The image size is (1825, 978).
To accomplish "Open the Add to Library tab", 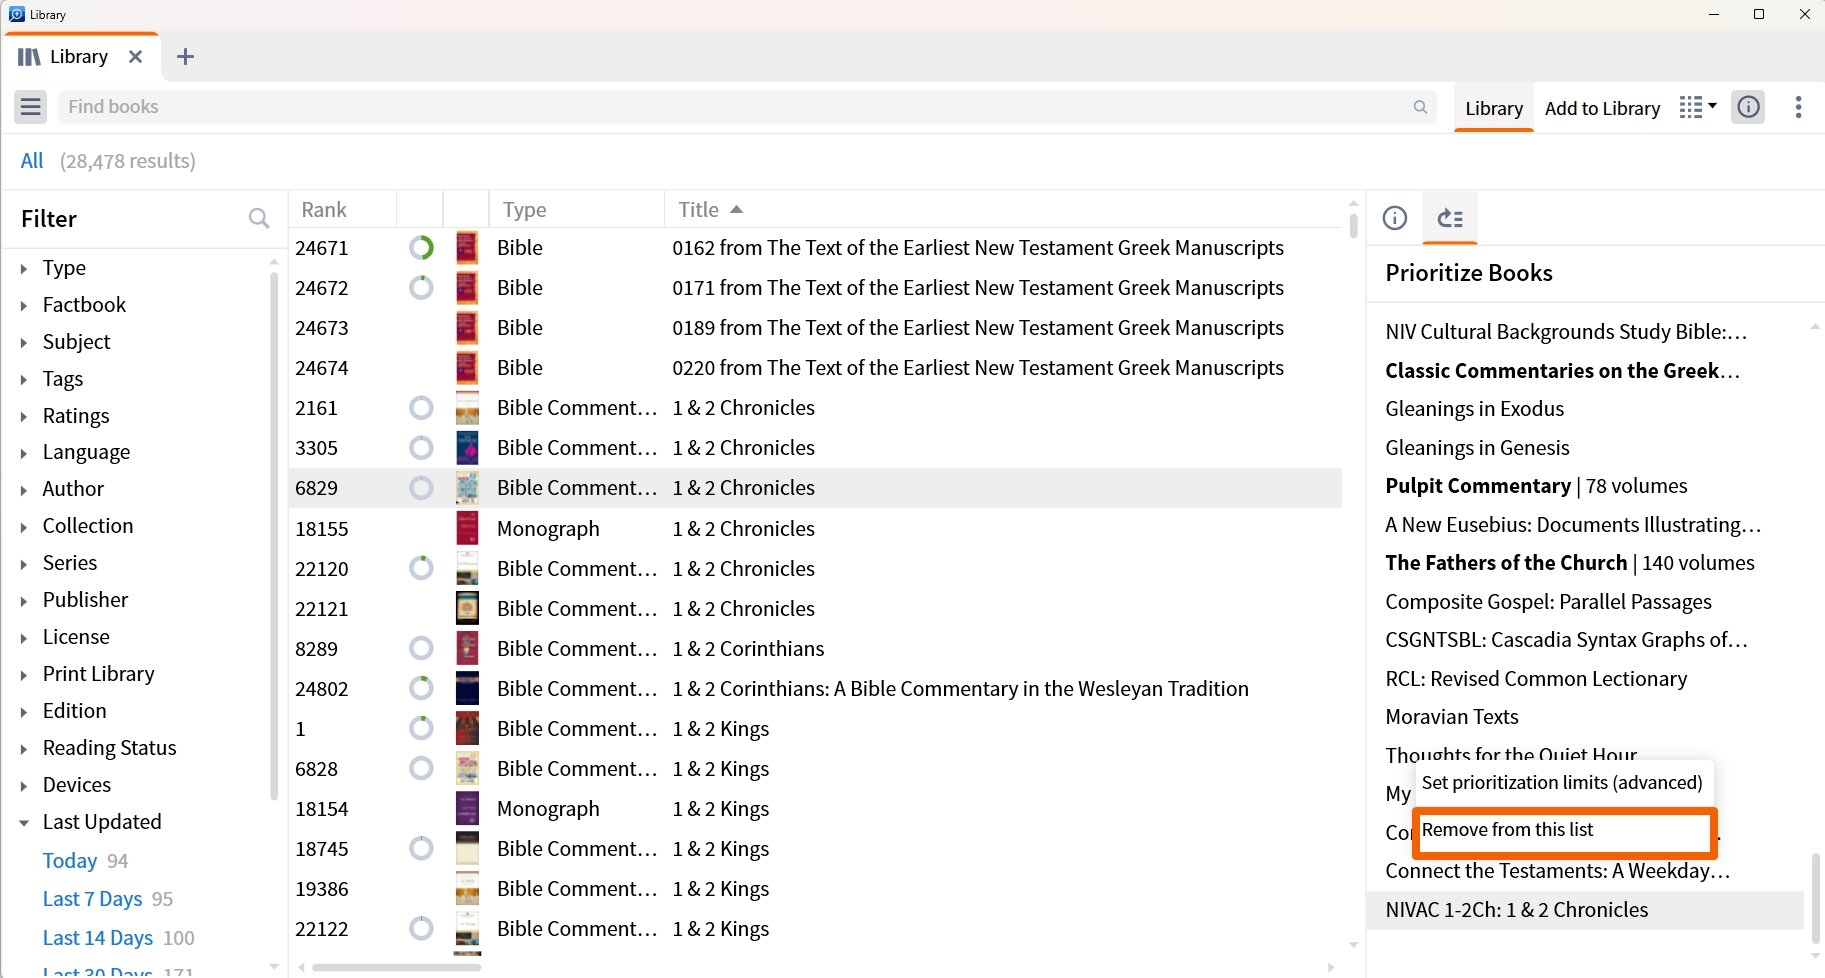I will click(1602, 108).
